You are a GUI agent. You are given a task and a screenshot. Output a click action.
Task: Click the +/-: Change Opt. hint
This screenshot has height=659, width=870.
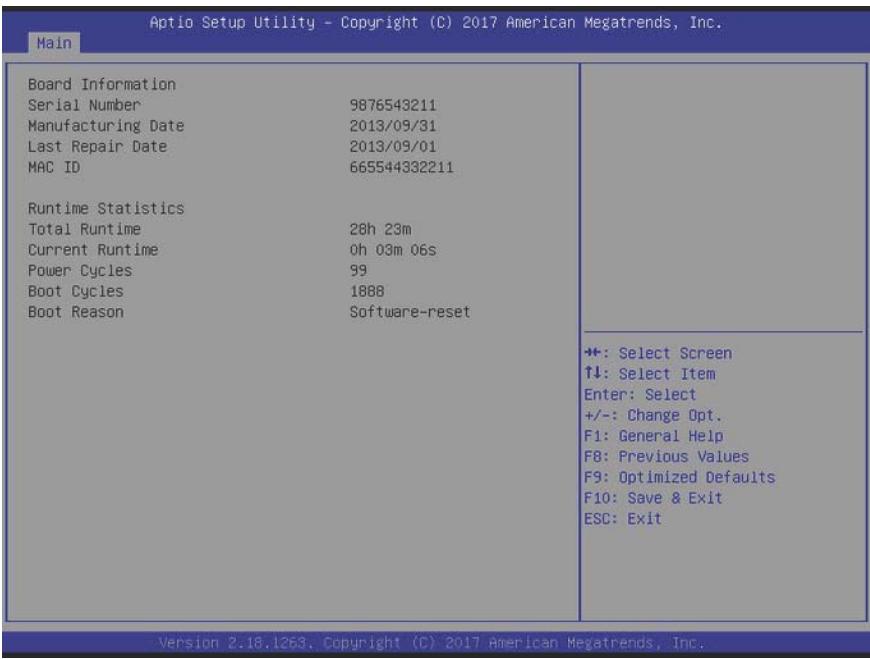pyautogui.click(x=653, y=415)
